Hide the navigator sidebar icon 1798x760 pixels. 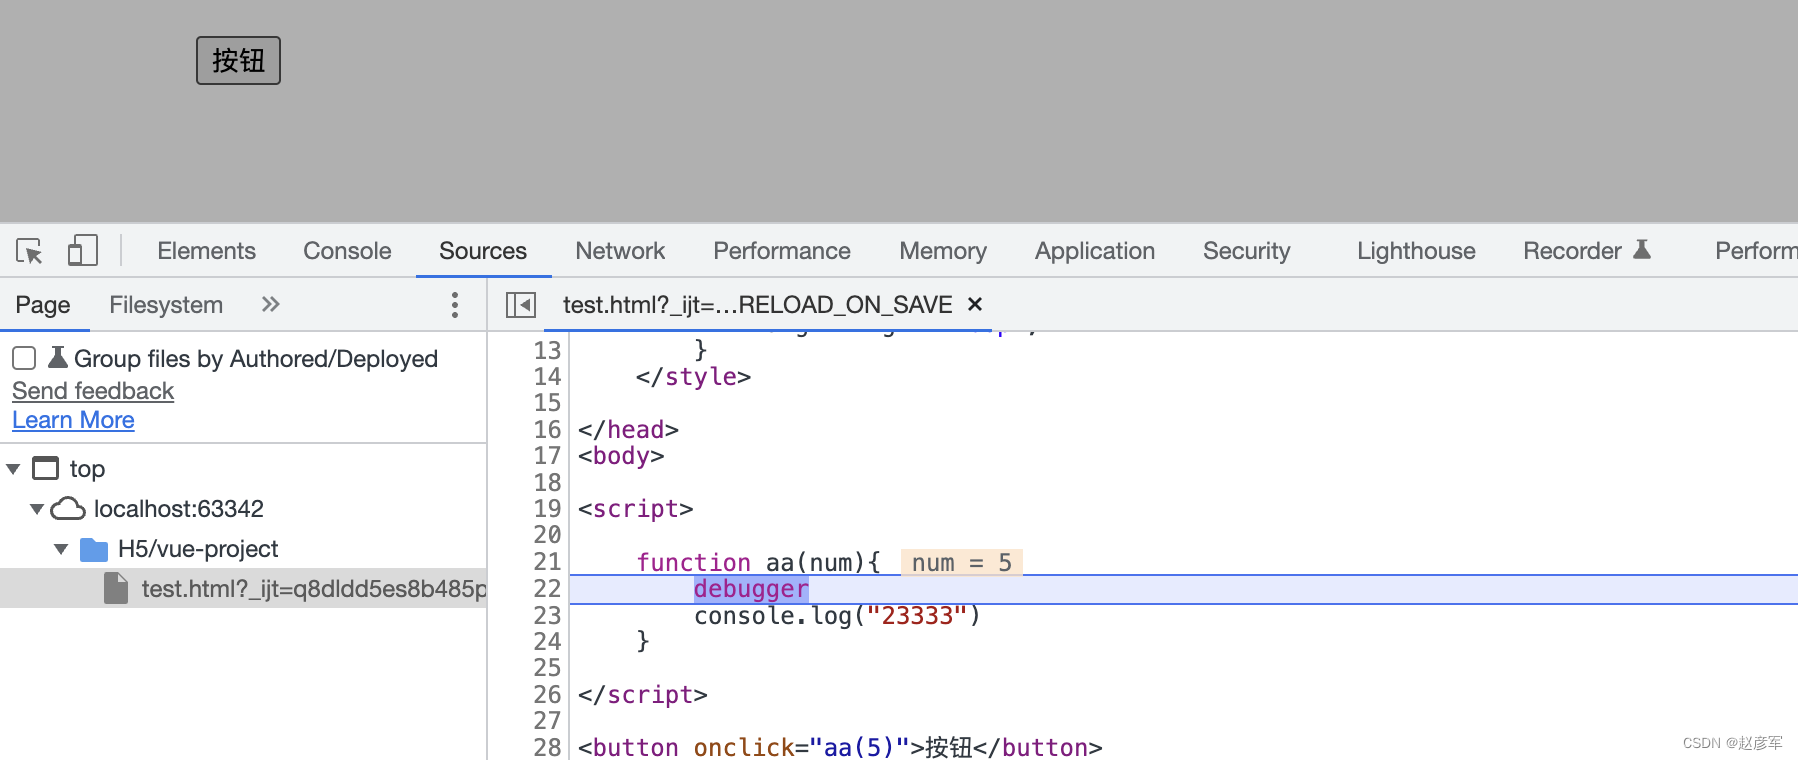(521, 305)
